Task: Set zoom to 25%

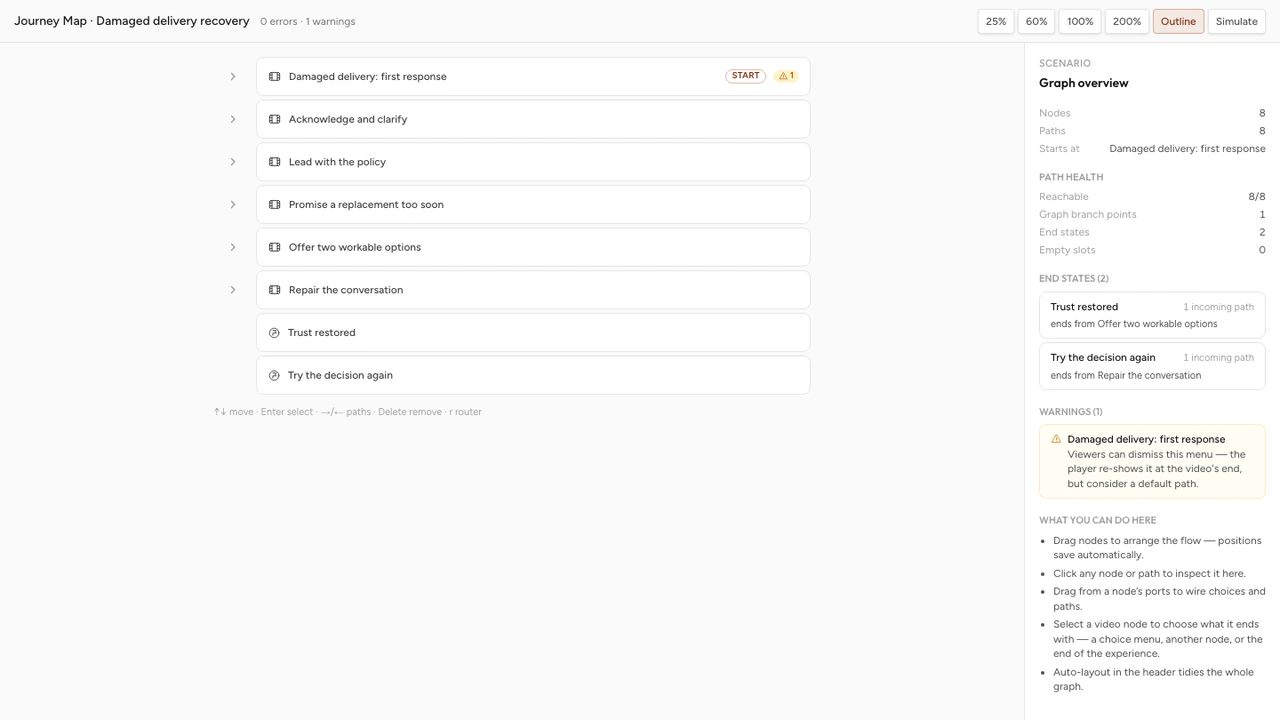Action: click(996, 21)
